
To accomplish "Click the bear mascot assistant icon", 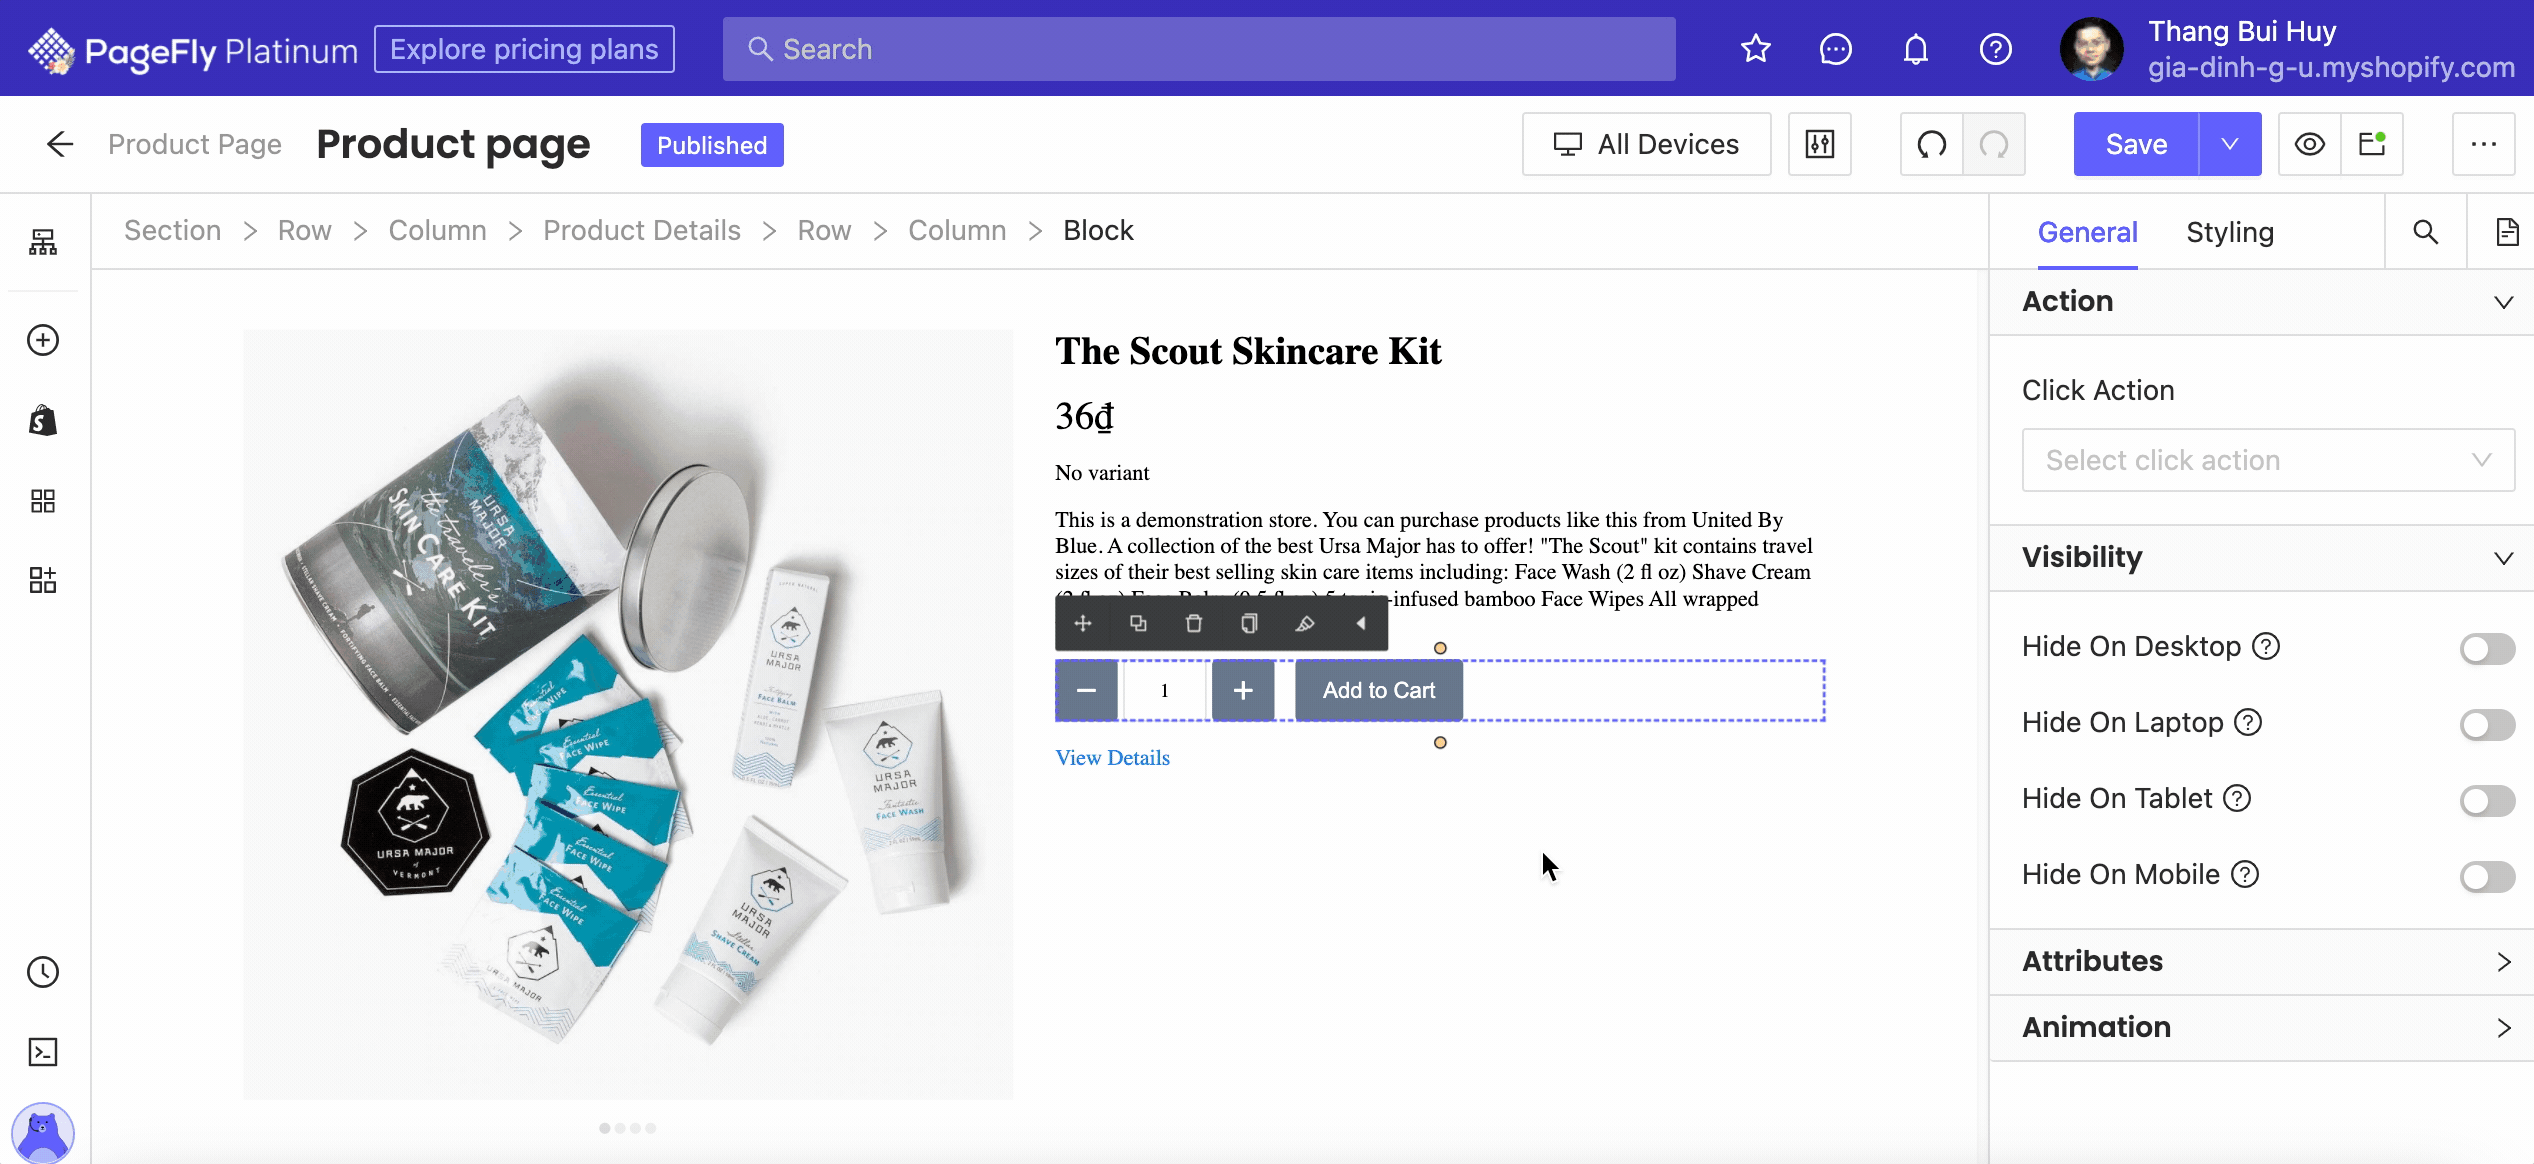I will pyautogui.click(x=43, y=1133).
